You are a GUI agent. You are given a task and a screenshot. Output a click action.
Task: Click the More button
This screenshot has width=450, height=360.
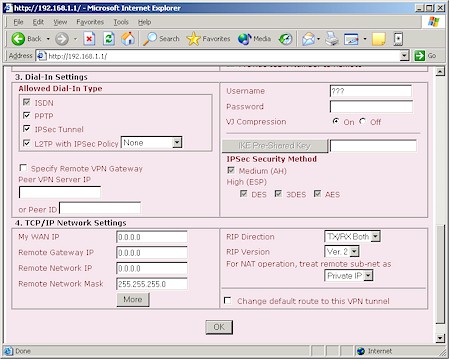pos(133,299)
